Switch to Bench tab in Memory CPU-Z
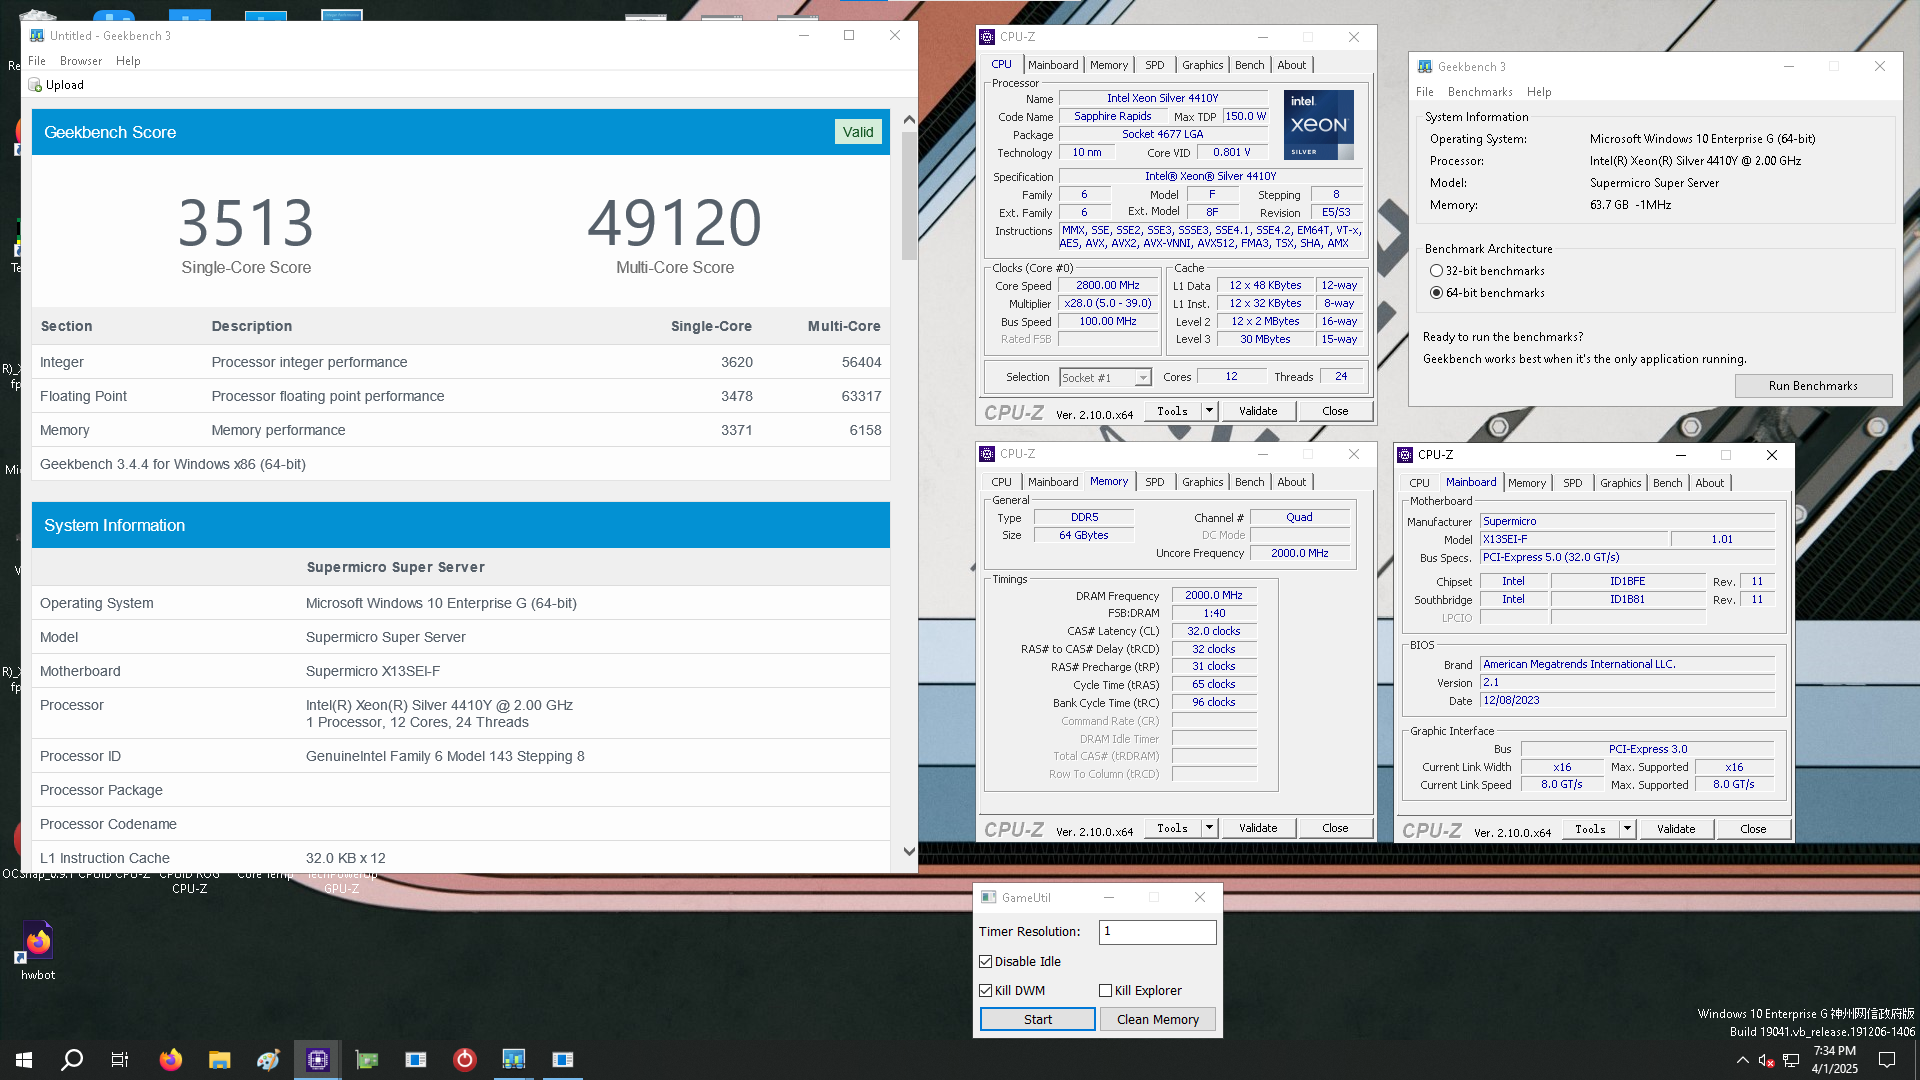The width and height of the screenshot is (1920, 1080). click(1249, 482)
